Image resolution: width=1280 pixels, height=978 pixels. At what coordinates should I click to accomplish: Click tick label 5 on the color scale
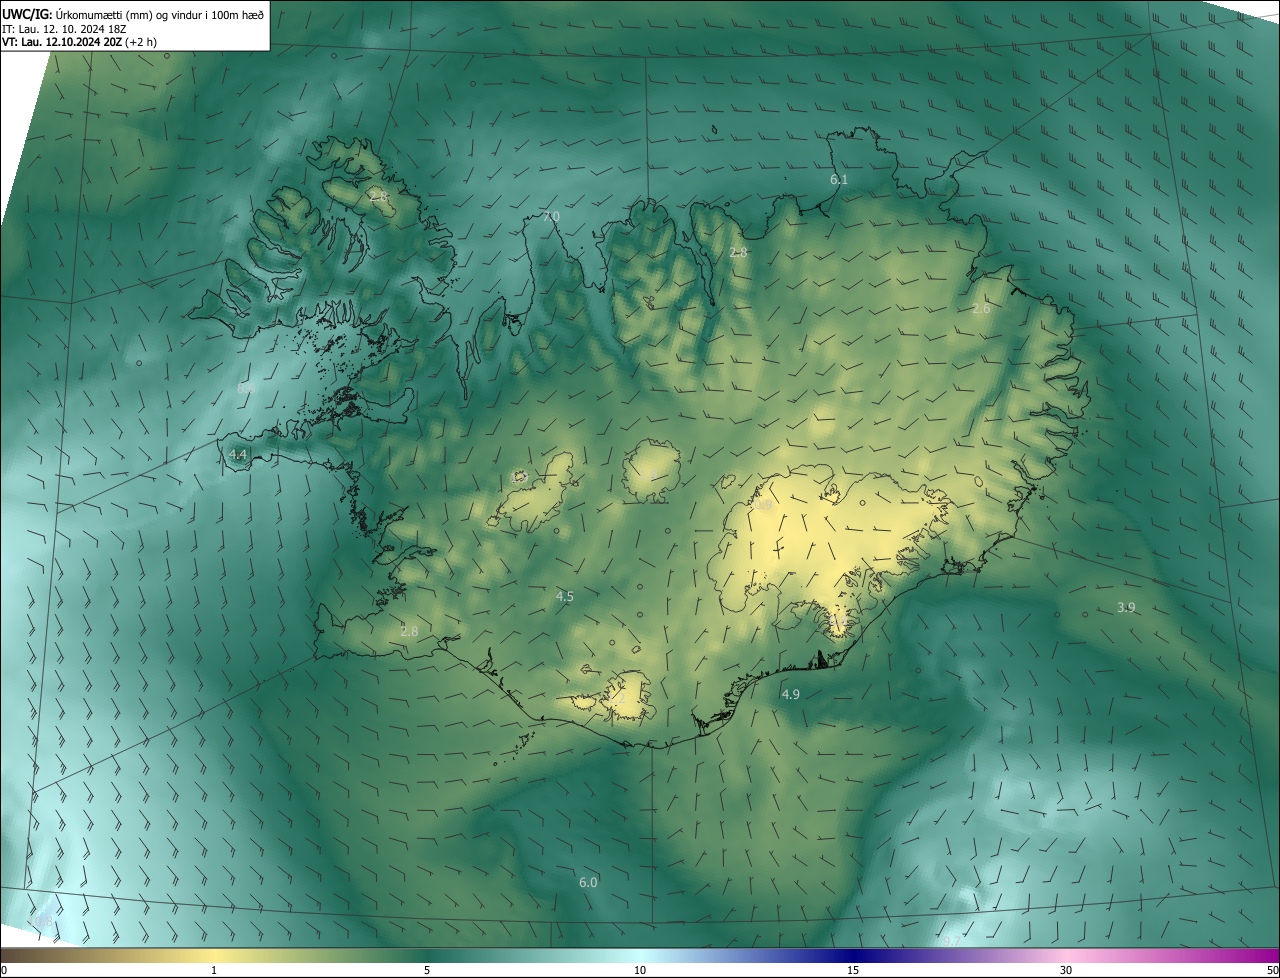point(427,970)
